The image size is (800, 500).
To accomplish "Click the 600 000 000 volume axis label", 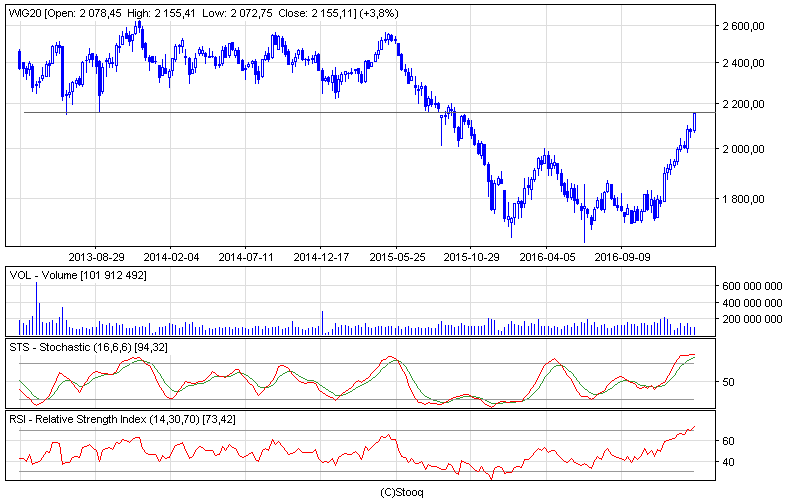I will click(752, 286).
